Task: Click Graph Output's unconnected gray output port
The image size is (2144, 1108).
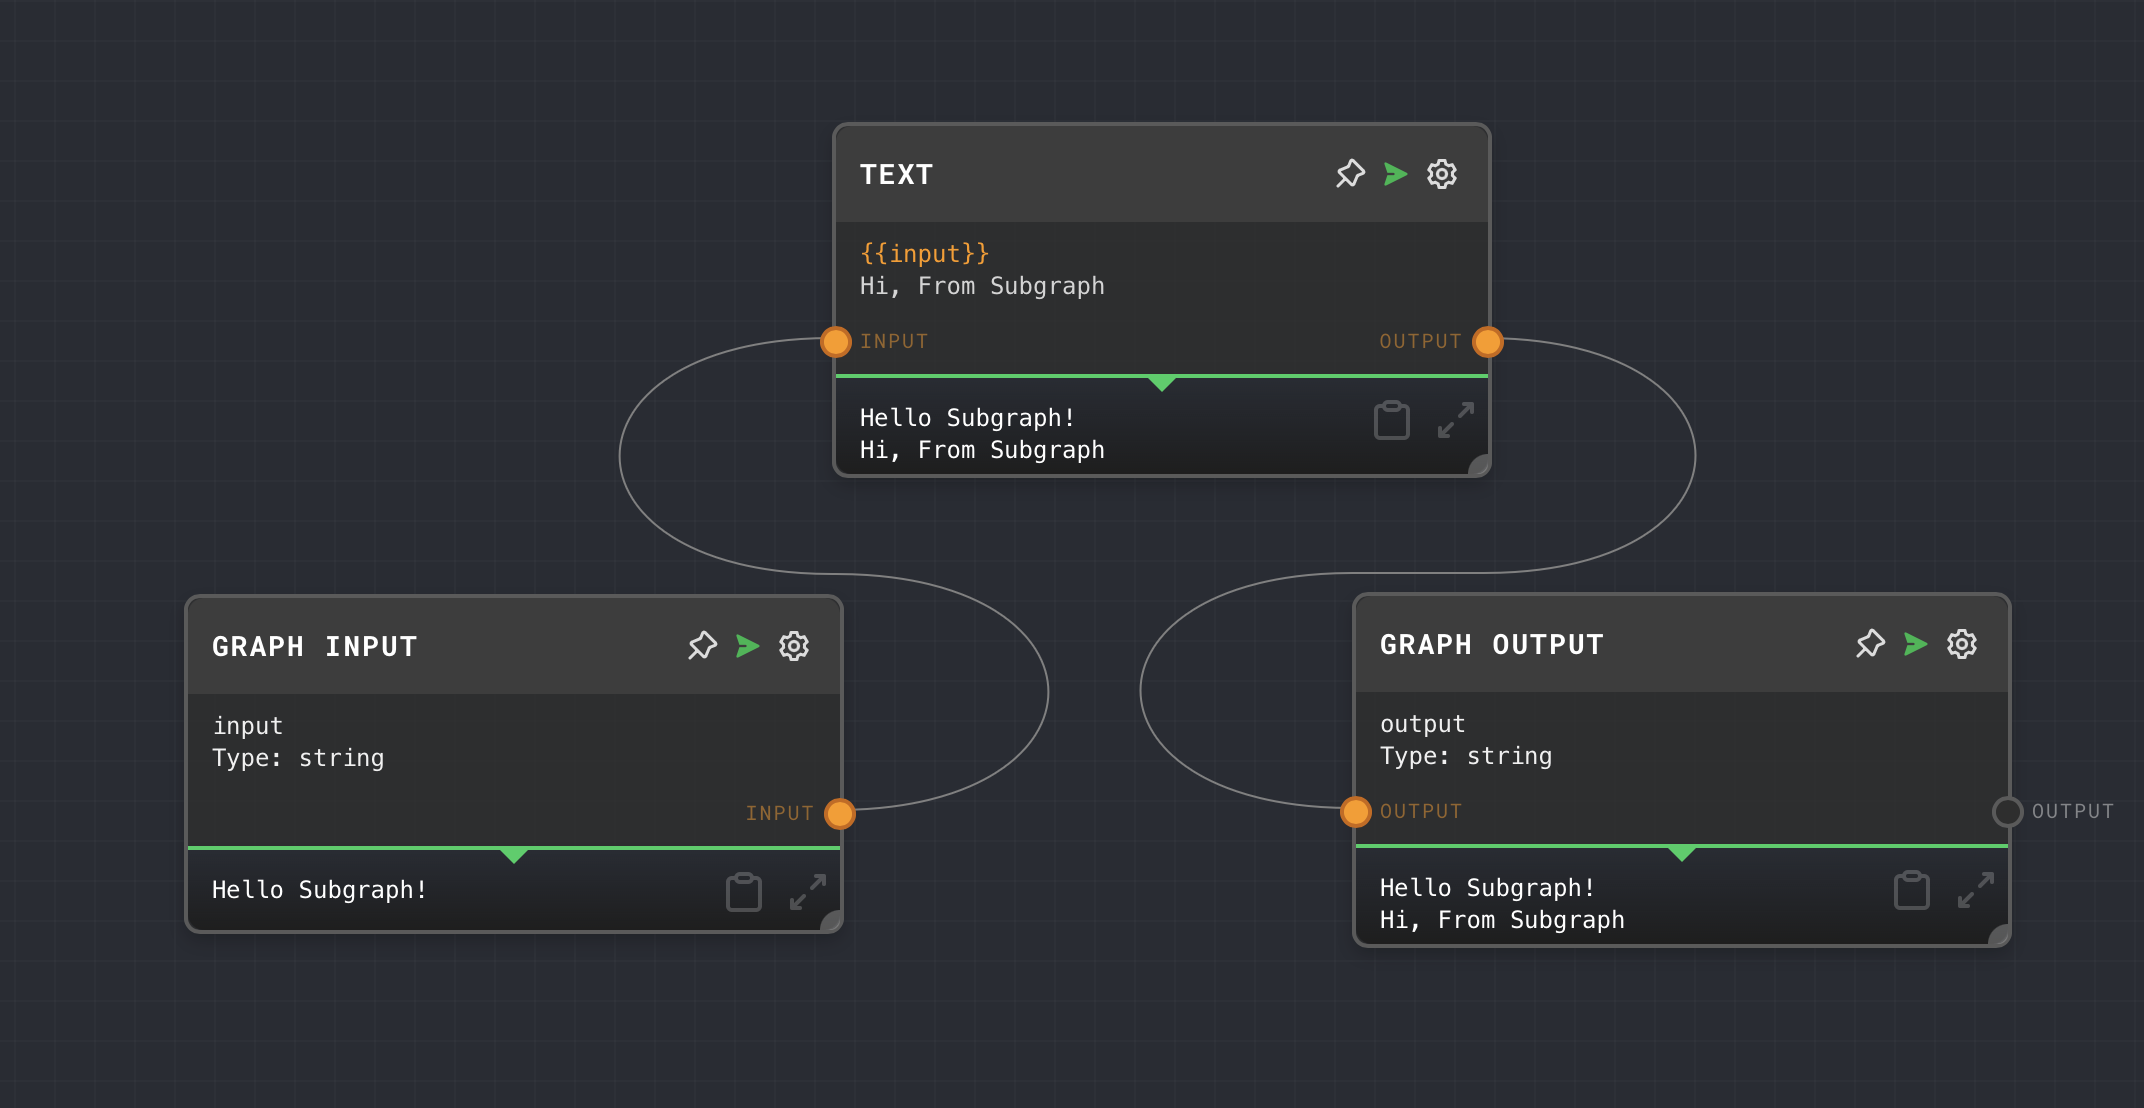Action: coord(2008,812)
